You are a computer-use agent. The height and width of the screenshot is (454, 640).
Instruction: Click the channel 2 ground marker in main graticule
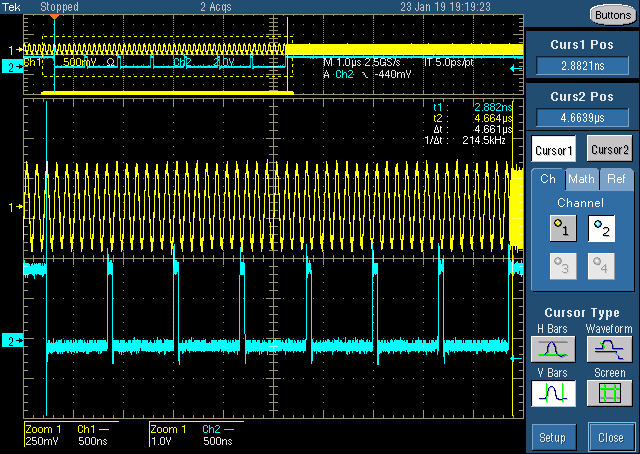tap(12, 342)
